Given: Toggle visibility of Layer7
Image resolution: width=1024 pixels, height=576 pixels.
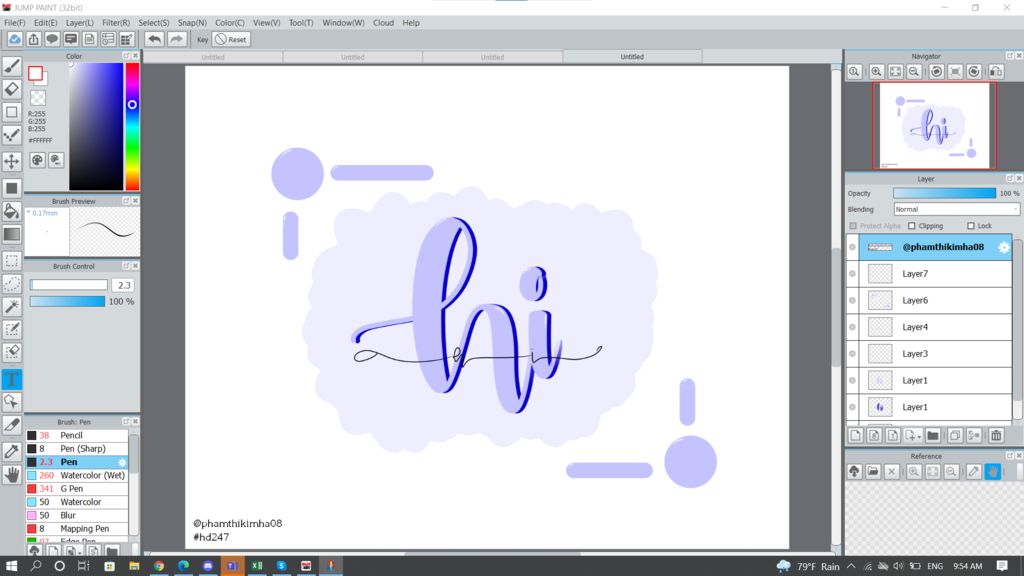Looking at the screenshot, I should tap(852, 274).
